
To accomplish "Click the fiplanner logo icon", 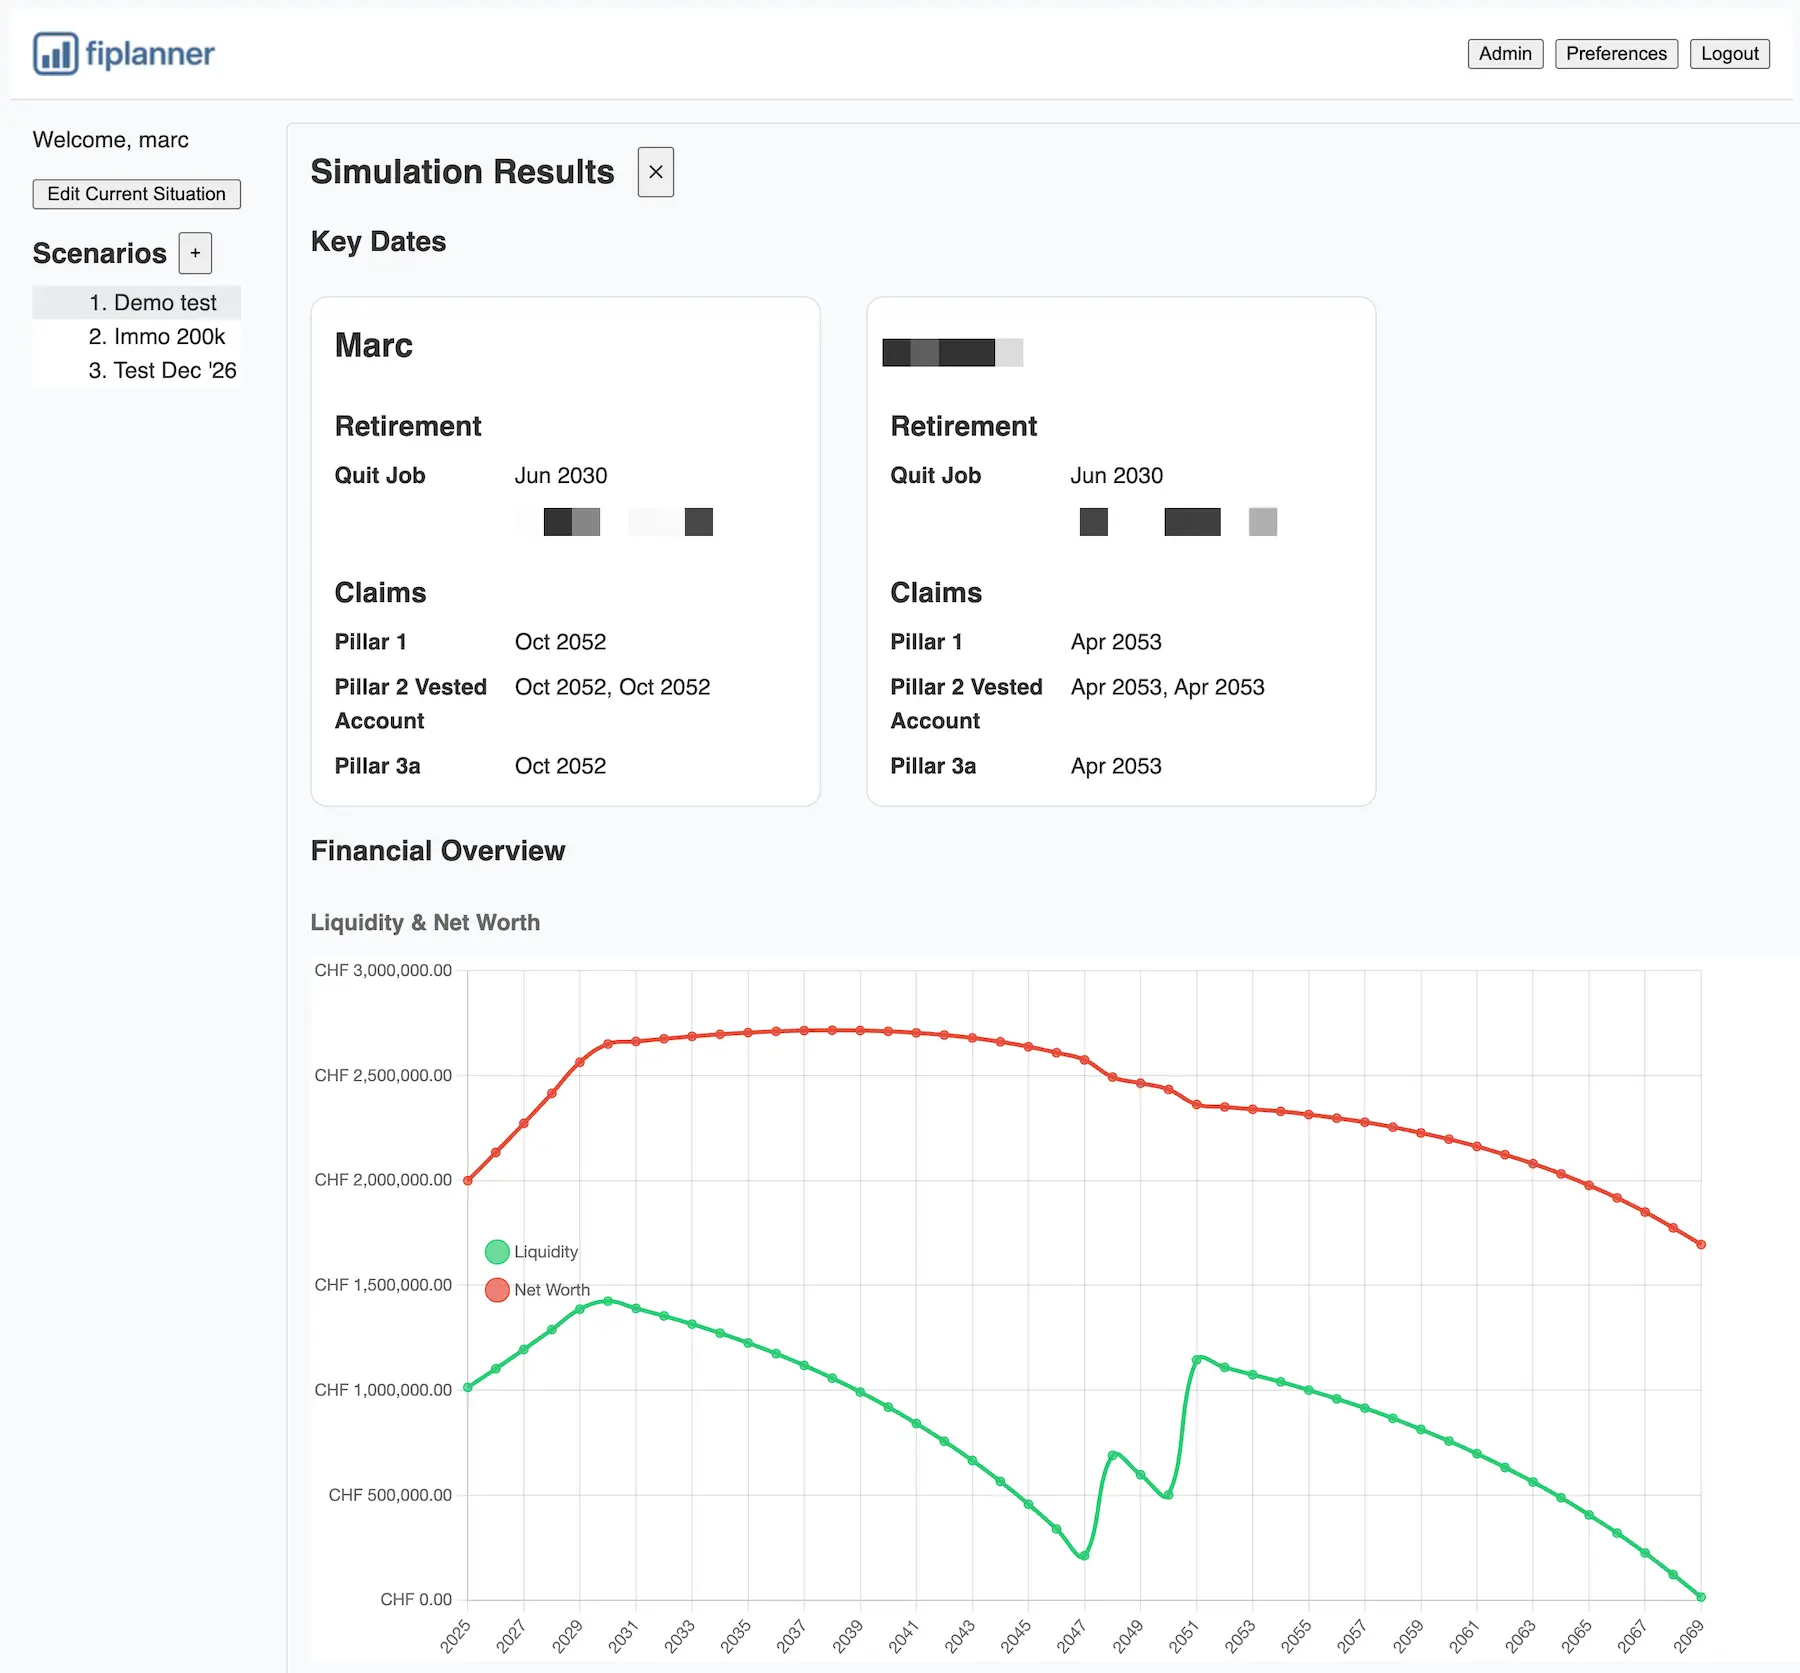I will [x=55, y=54].
